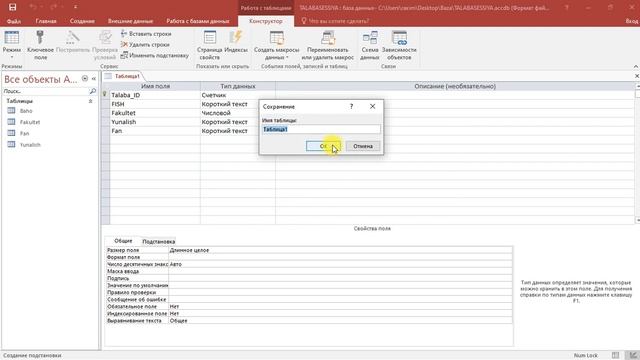Close the Сохранение dialog with X
This screenshot has width=640, height=360.
tap(372, 106)
